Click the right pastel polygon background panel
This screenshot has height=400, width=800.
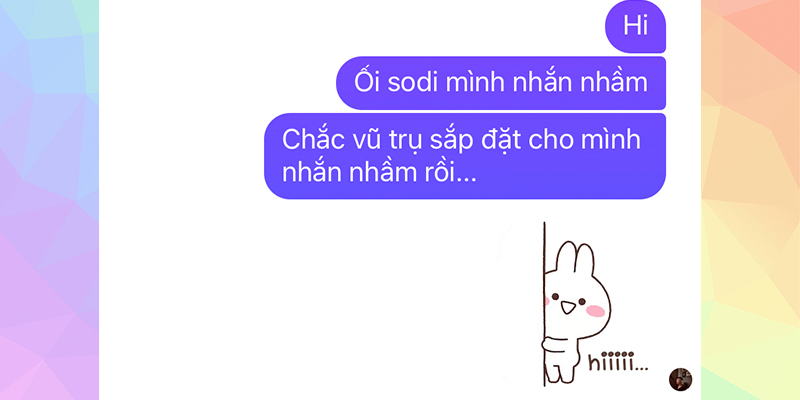click(x=751, y=200)
